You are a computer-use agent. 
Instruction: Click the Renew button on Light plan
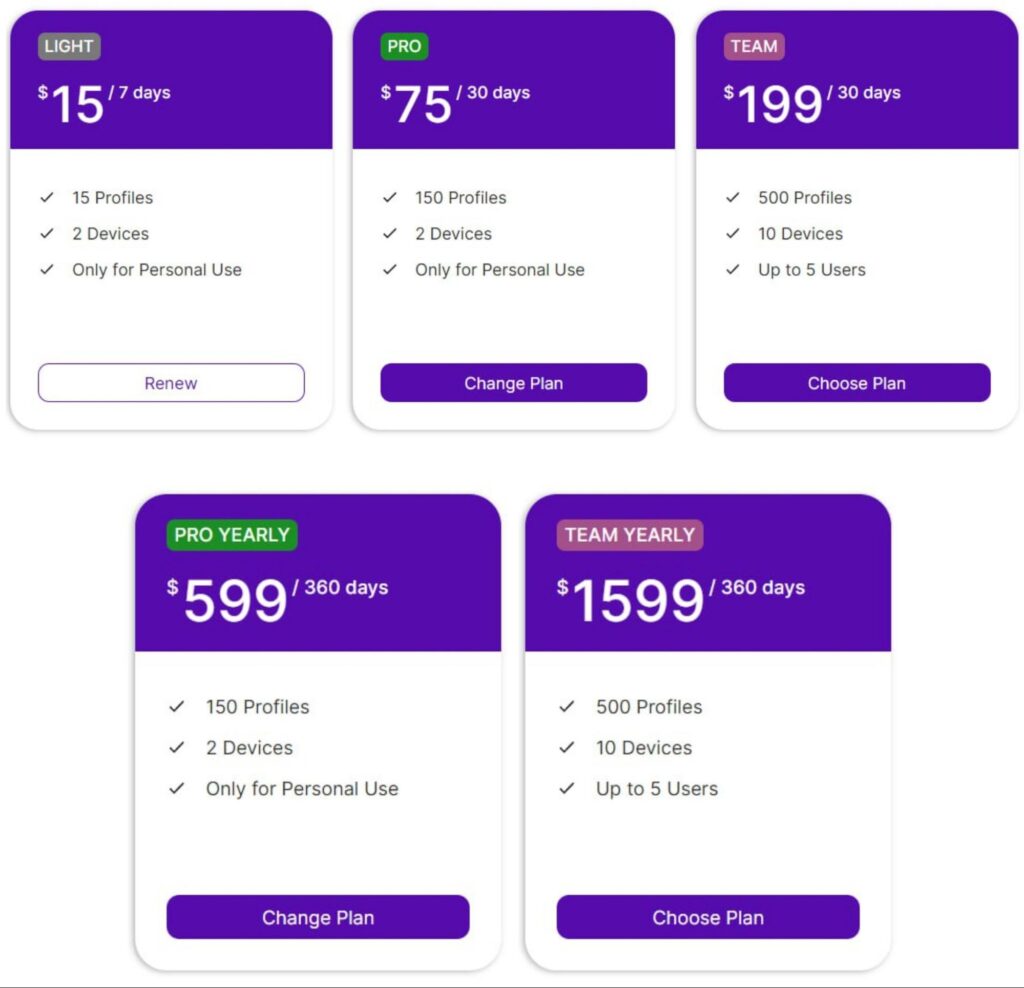[171, 383]
